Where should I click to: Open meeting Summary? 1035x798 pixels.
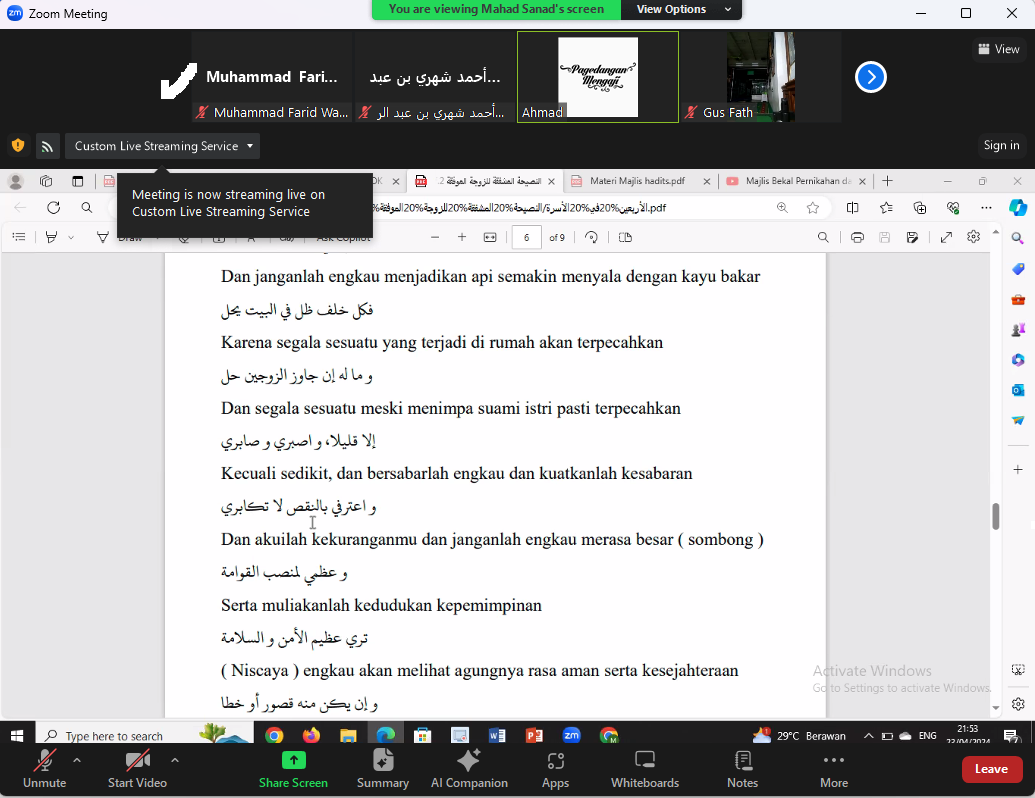tap(383, 769)
